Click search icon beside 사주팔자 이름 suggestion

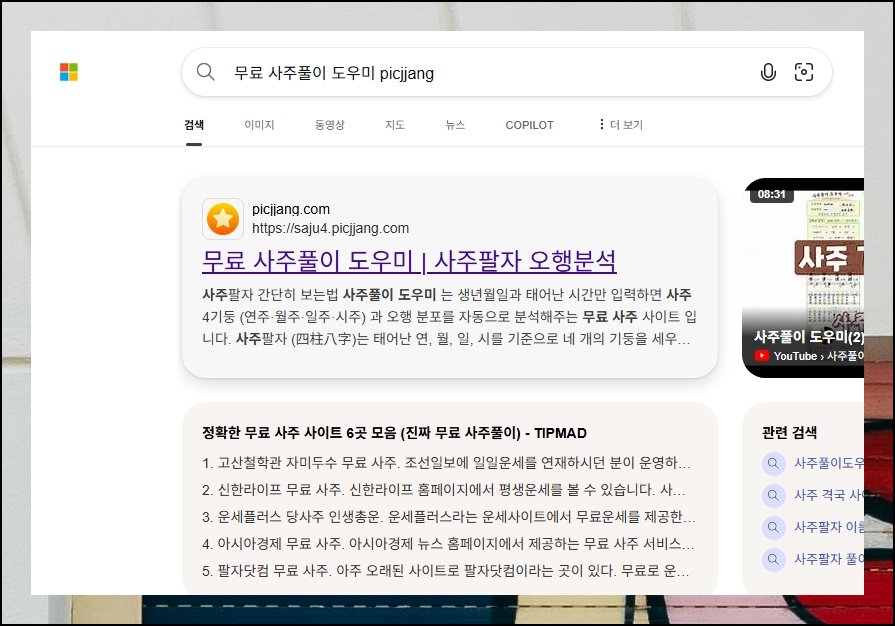pos(773,527)
